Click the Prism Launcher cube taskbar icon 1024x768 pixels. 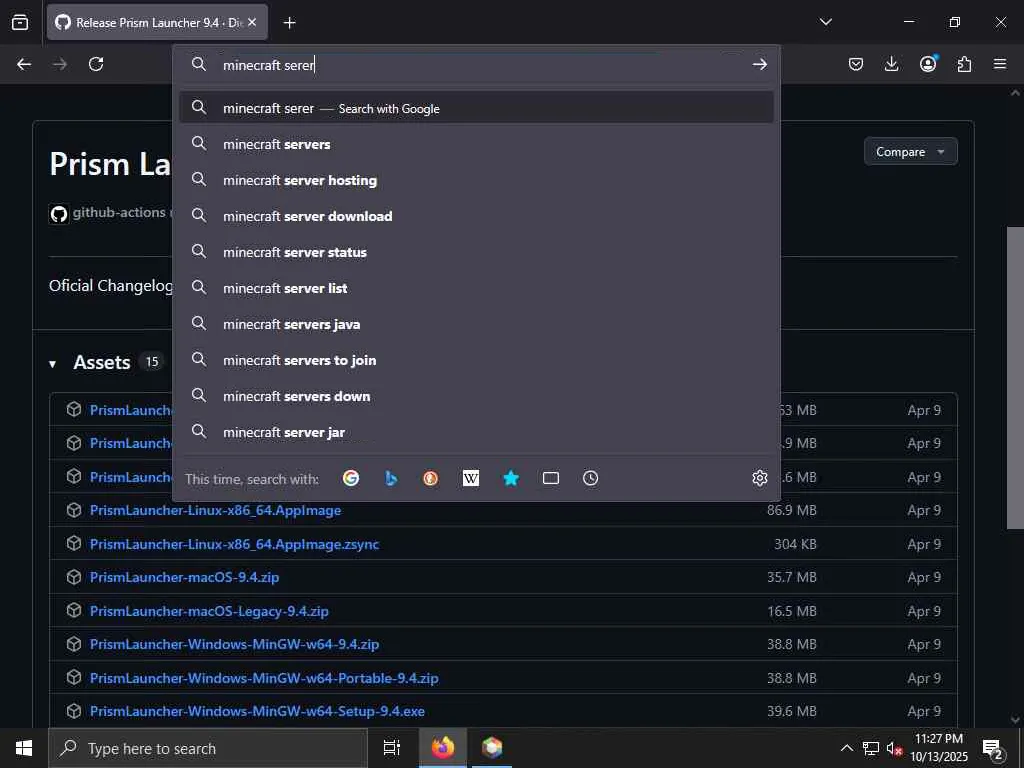[x=492, y=748]
